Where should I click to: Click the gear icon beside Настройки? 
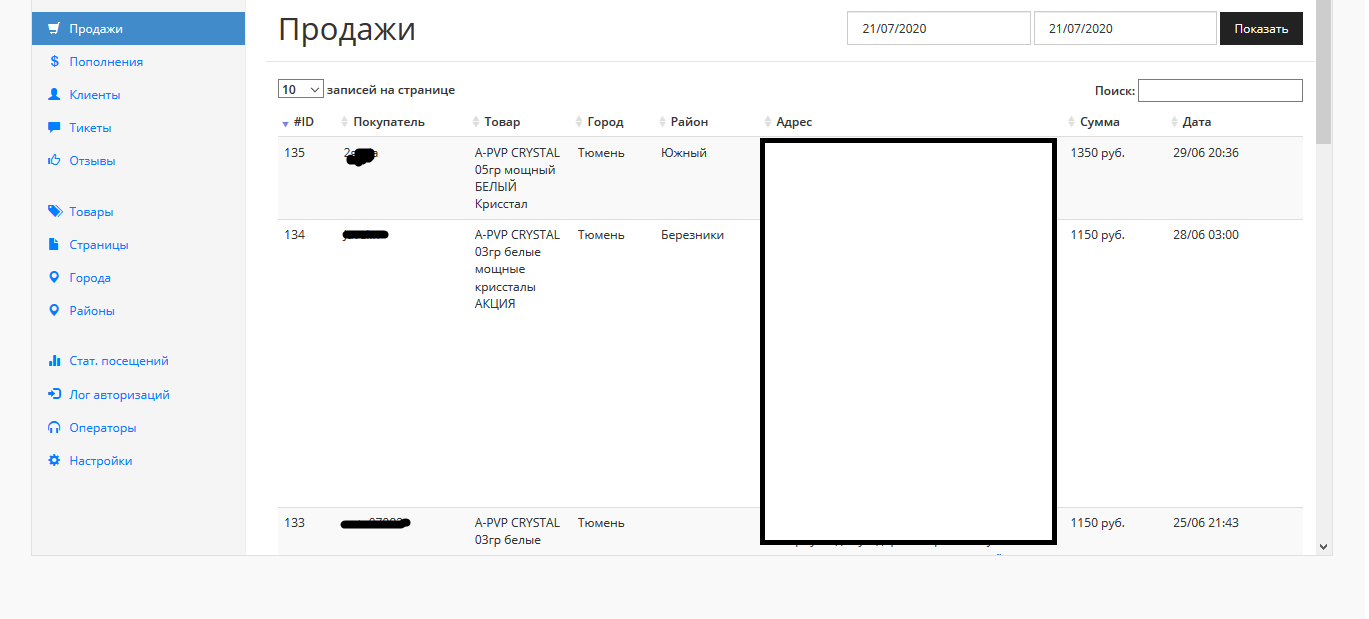point(54,461)
